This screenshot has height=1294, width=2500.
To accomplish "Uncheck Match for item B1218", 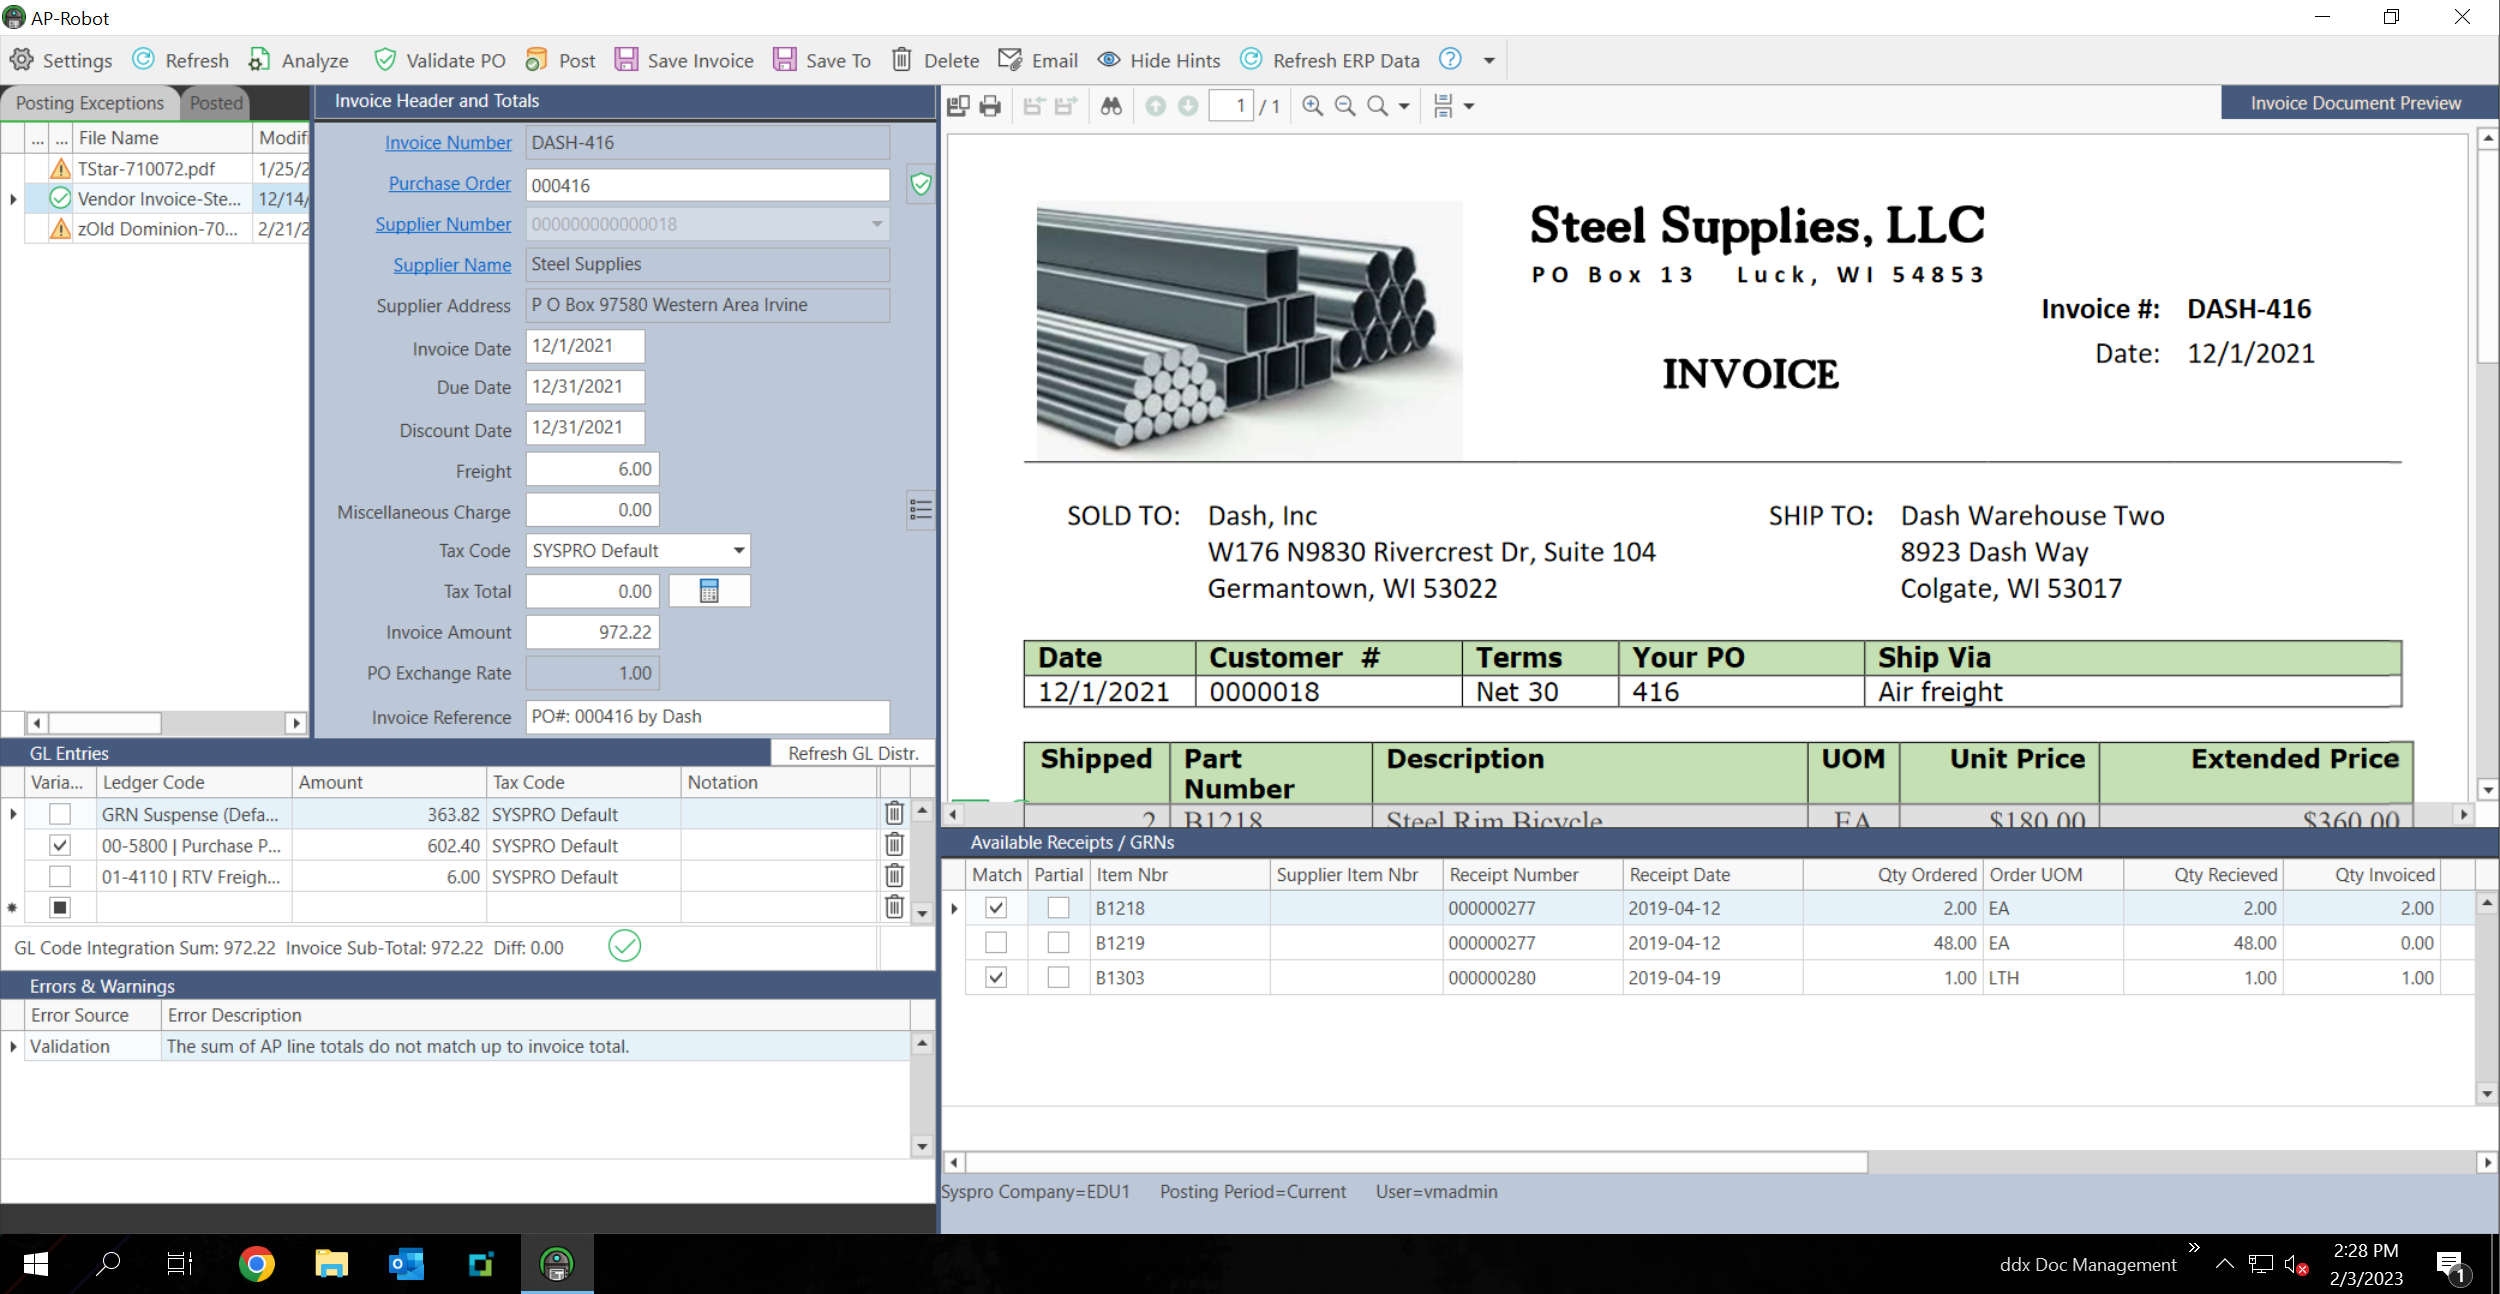I will 996,908.
